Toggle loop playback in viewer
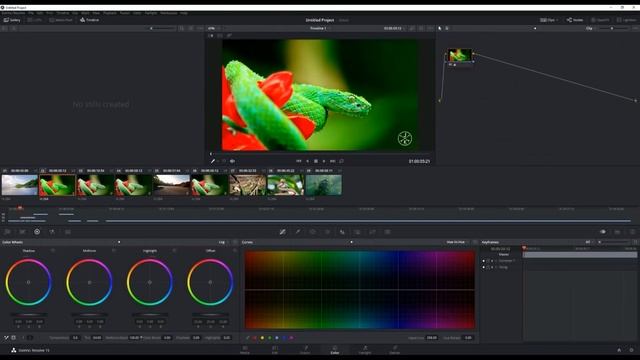This screenshot has width=640, height=360. pos(341,161)
